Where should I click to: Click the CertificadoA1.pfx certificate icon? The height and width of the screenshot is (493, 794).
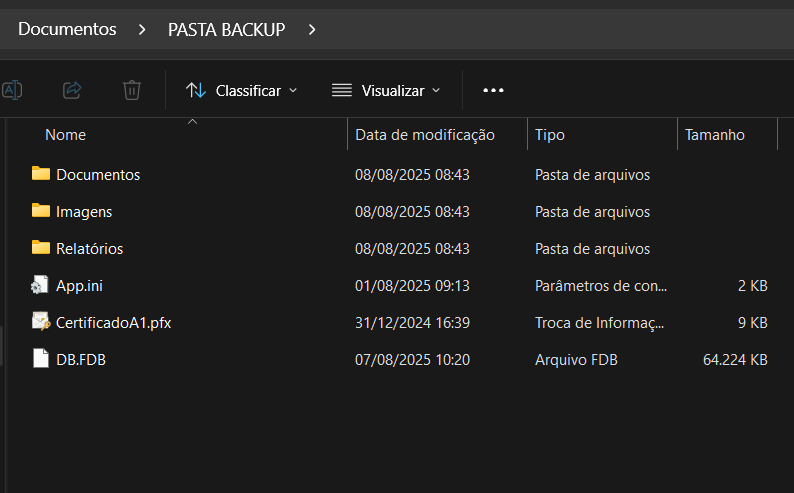click(40, 322)
